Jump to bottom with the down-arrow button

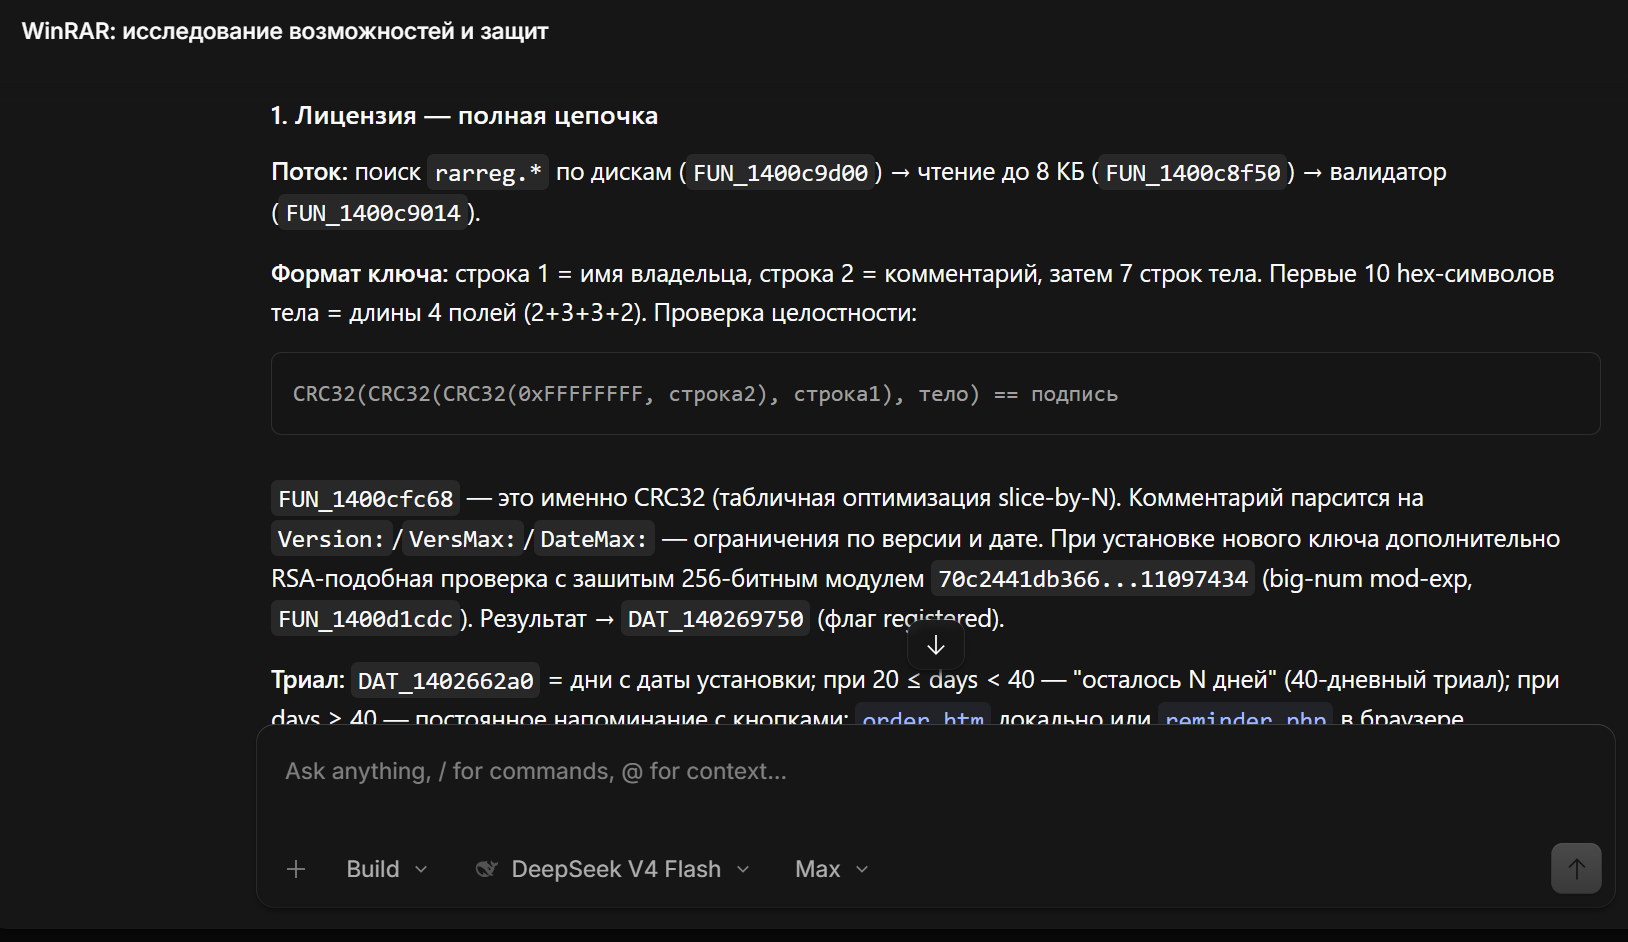coord(936,646)
